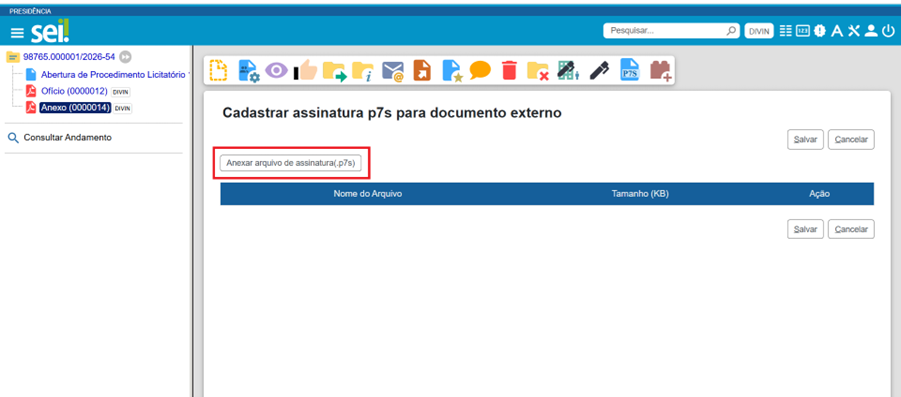Select Anexo (0000014) in the tree
The width and height of the screenshot is (901, 397).
pos(75,108)
